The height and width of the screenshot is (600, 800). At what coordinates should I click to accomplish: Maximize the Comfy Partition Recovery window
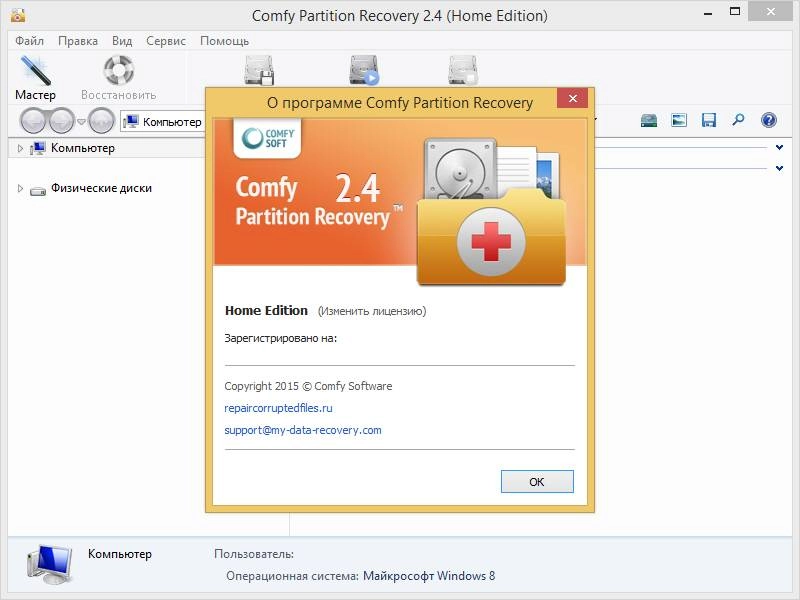coord(735,12)
